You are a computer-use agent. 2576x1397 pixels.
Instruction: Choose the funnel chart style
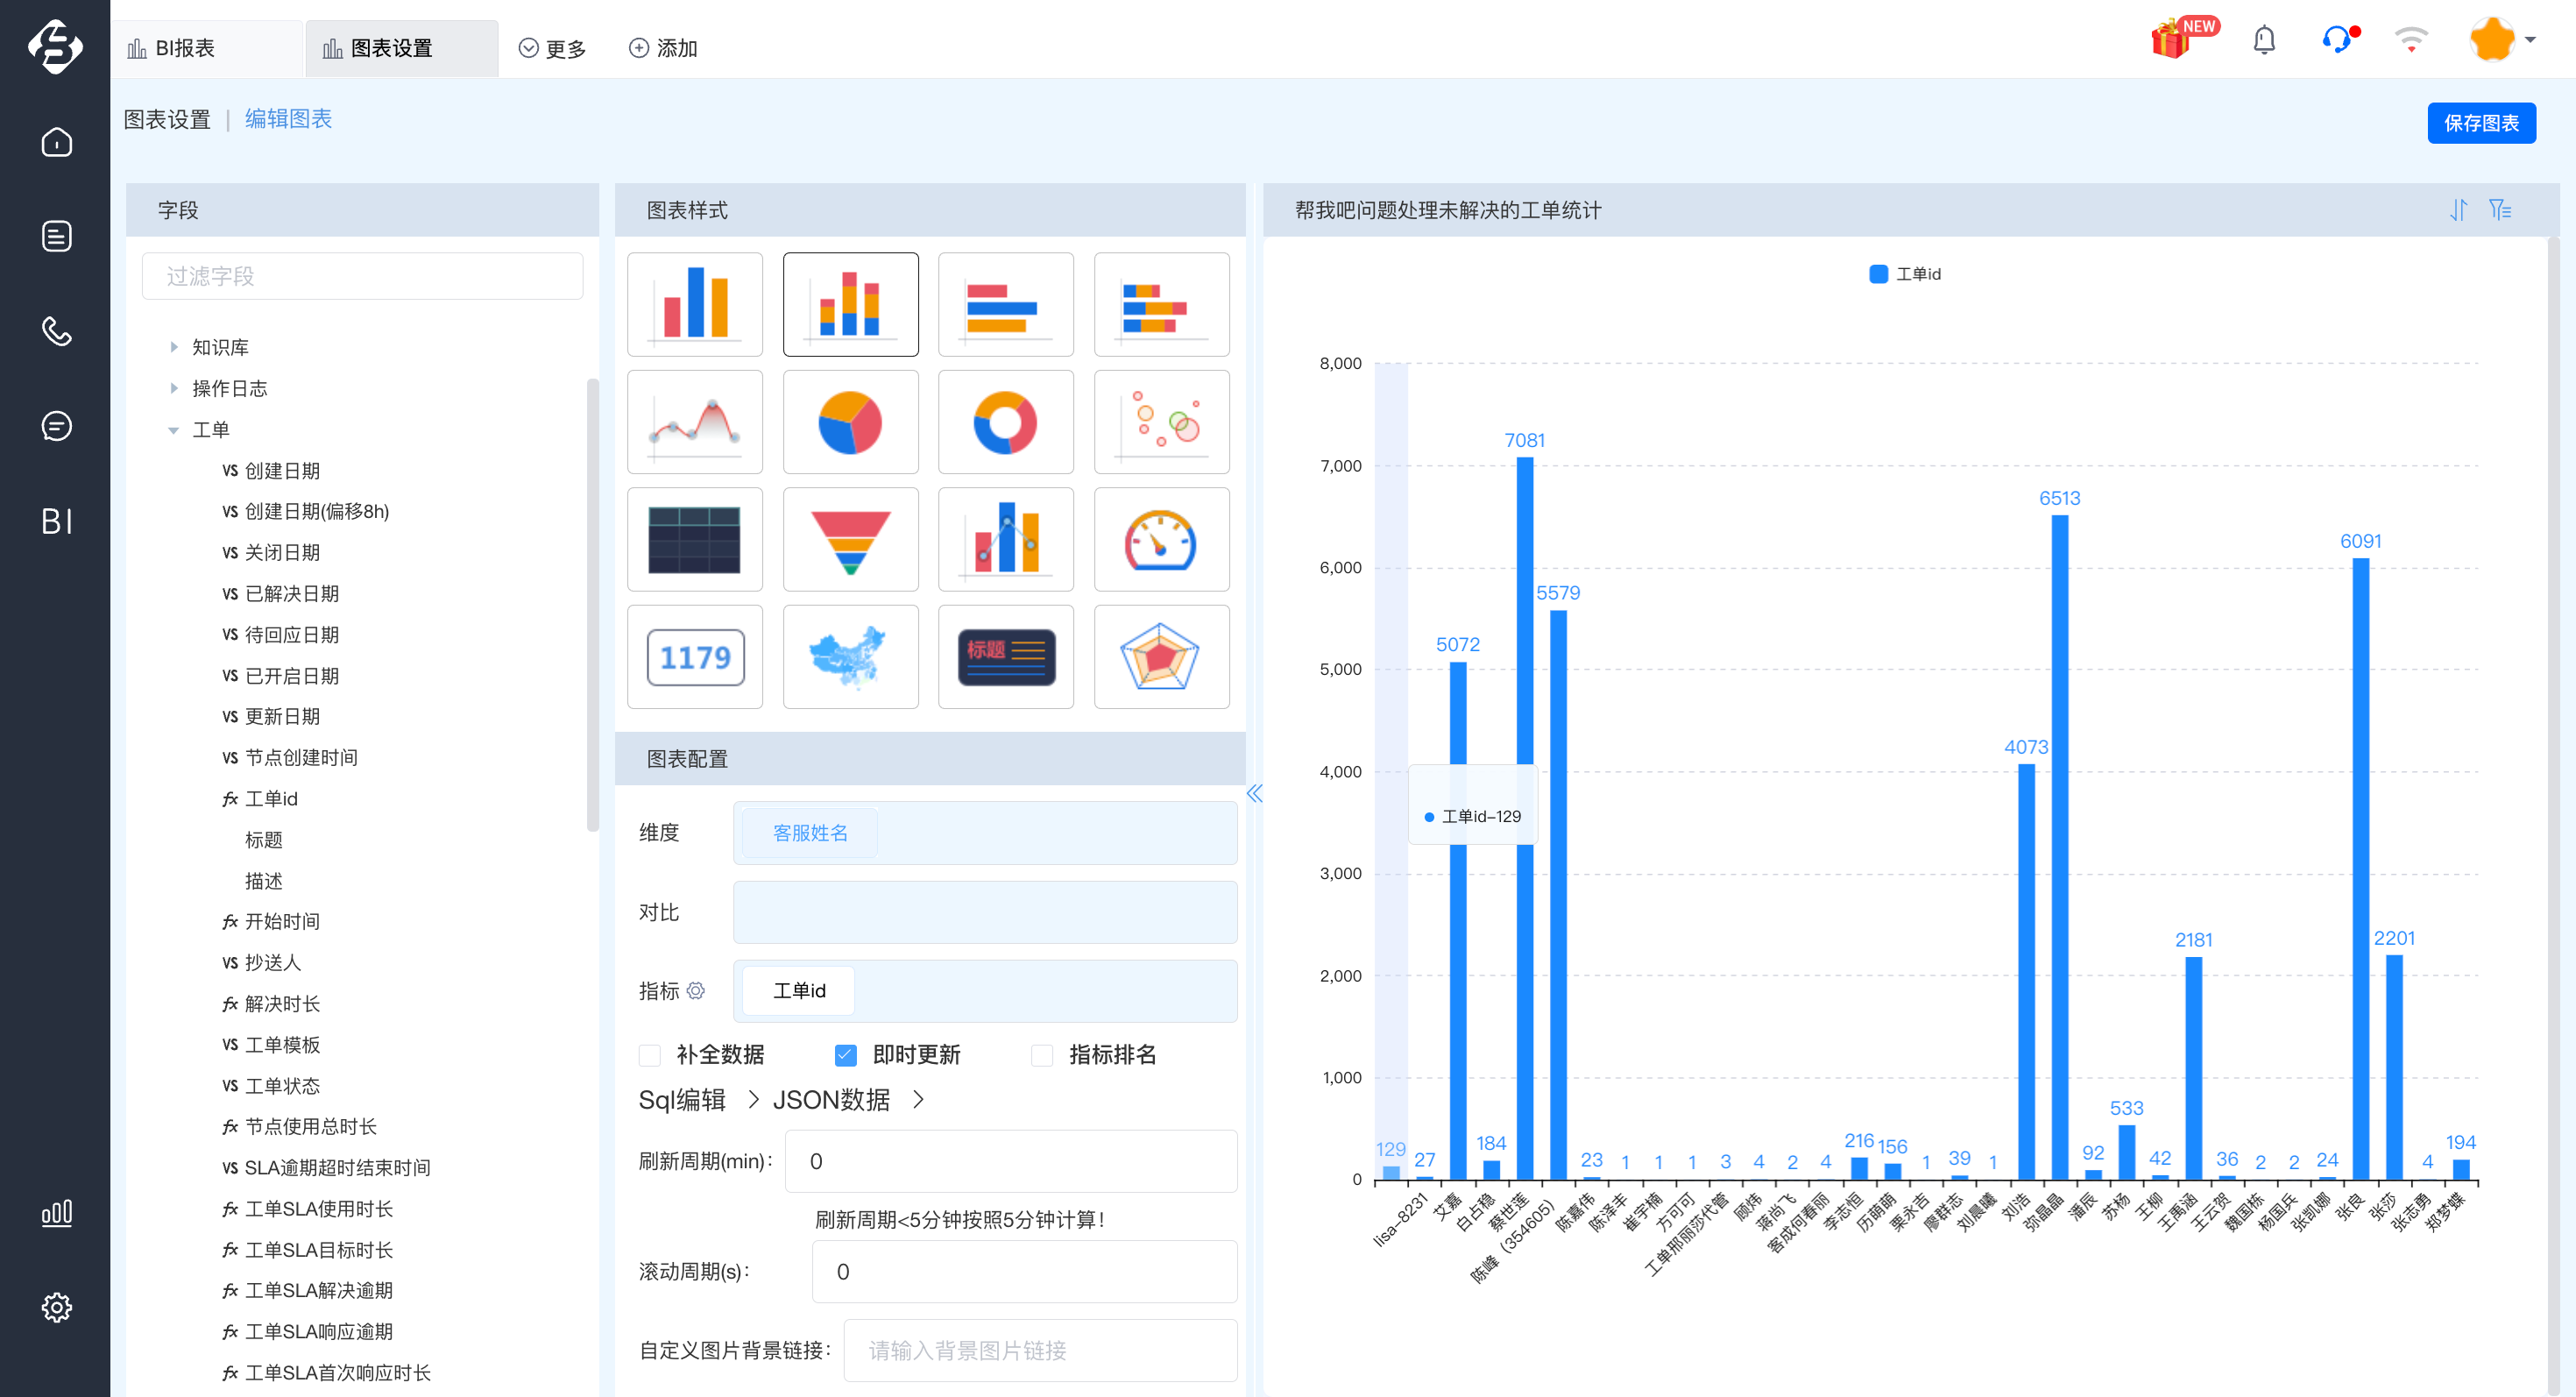(x=850, y=540)
